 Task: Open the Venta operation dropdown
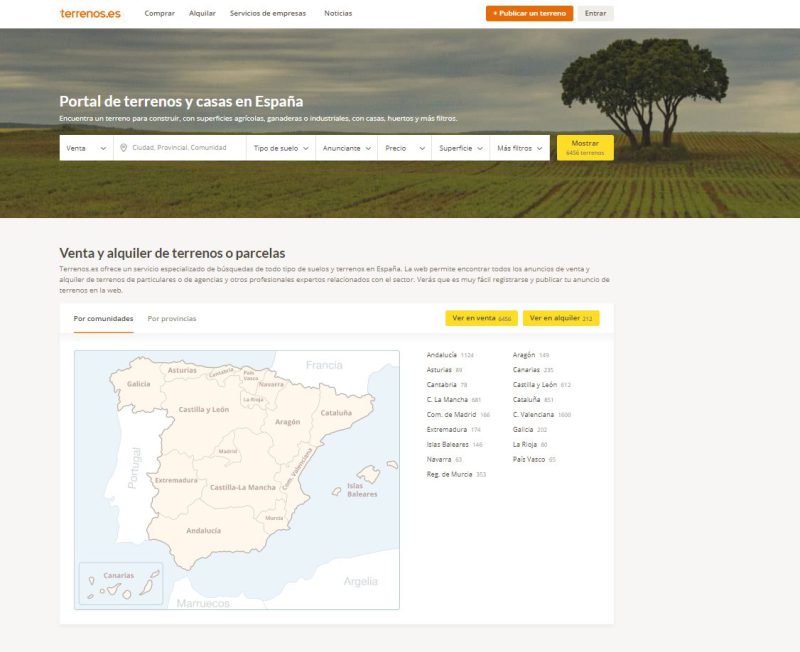(x=84, y=148)
